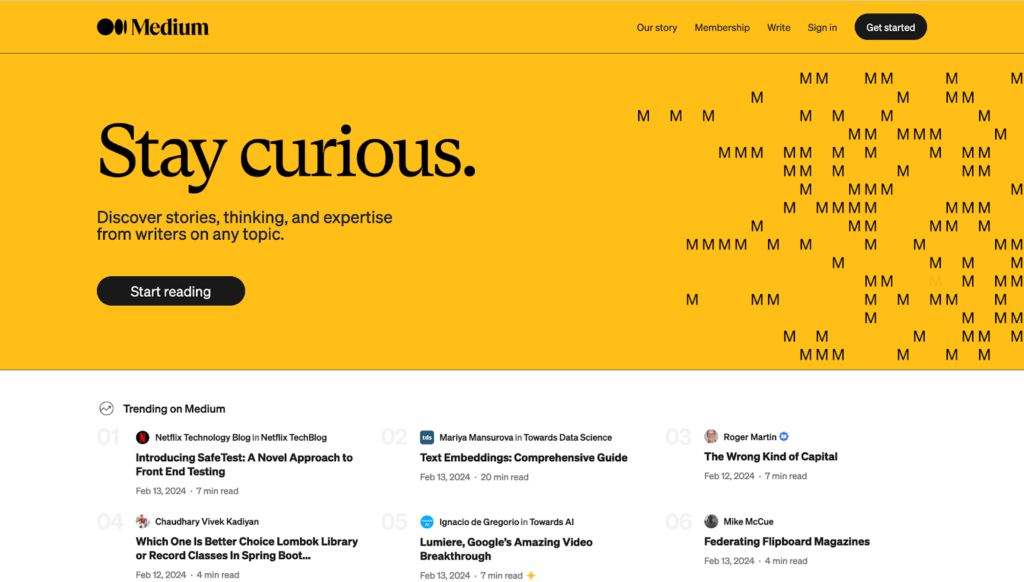Click the 06 ranking number
This screenshot has height=582, width=1024.
click(x=679, y=522)
